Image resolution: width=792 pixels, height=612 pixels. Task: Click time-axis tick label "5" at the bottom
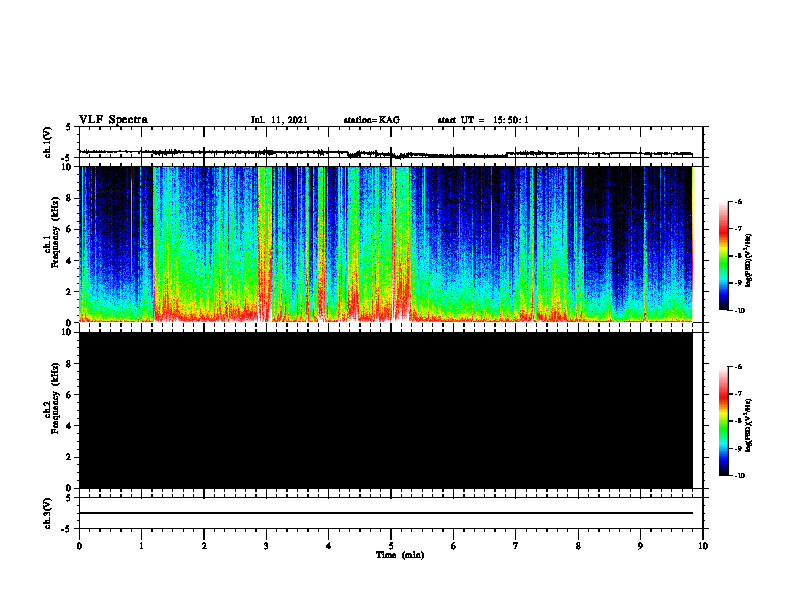tap(391, 546)
